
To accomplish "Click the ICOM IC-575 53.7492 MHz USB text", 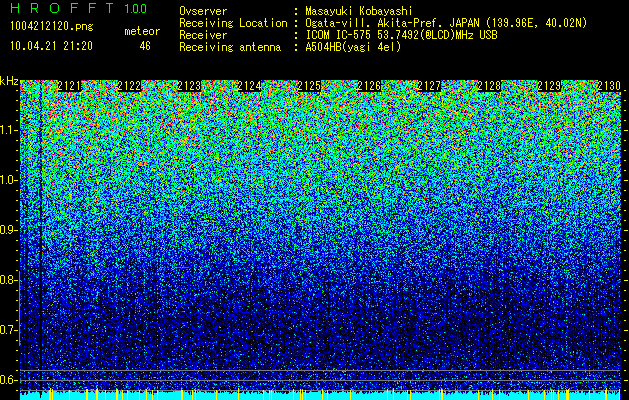I will (x=402, y=35).
